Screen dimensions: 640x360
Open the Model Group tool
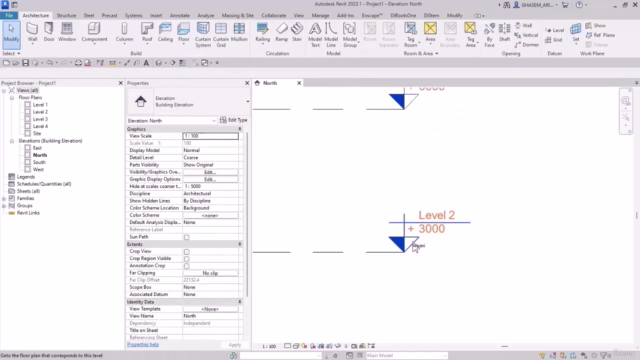350,35
